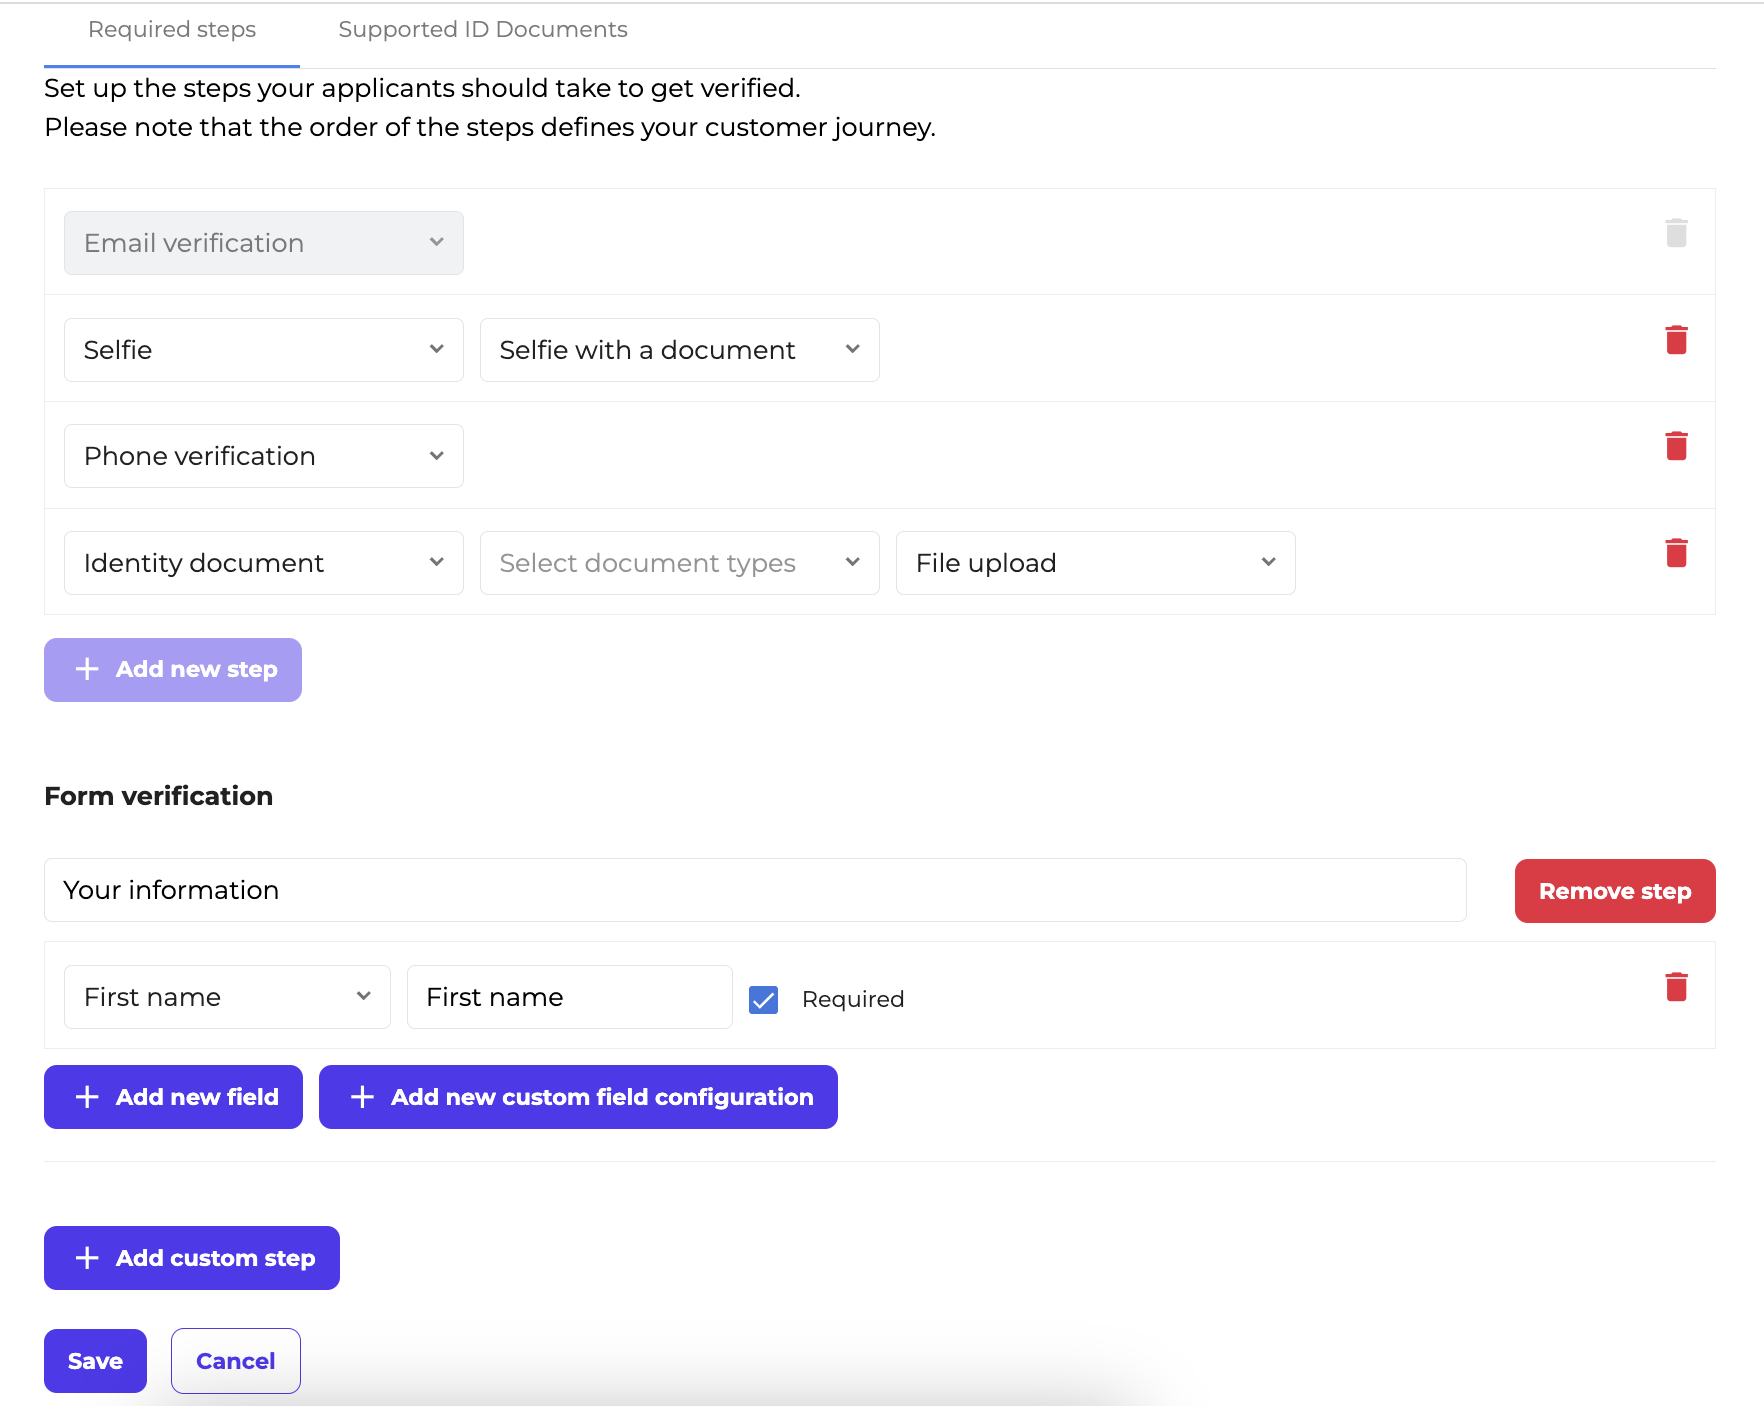This screenshot has height=1406, width=1764.
Task: Open the Selfie step type dropdown
Action: pyautogui.click(x=263, y=350)
